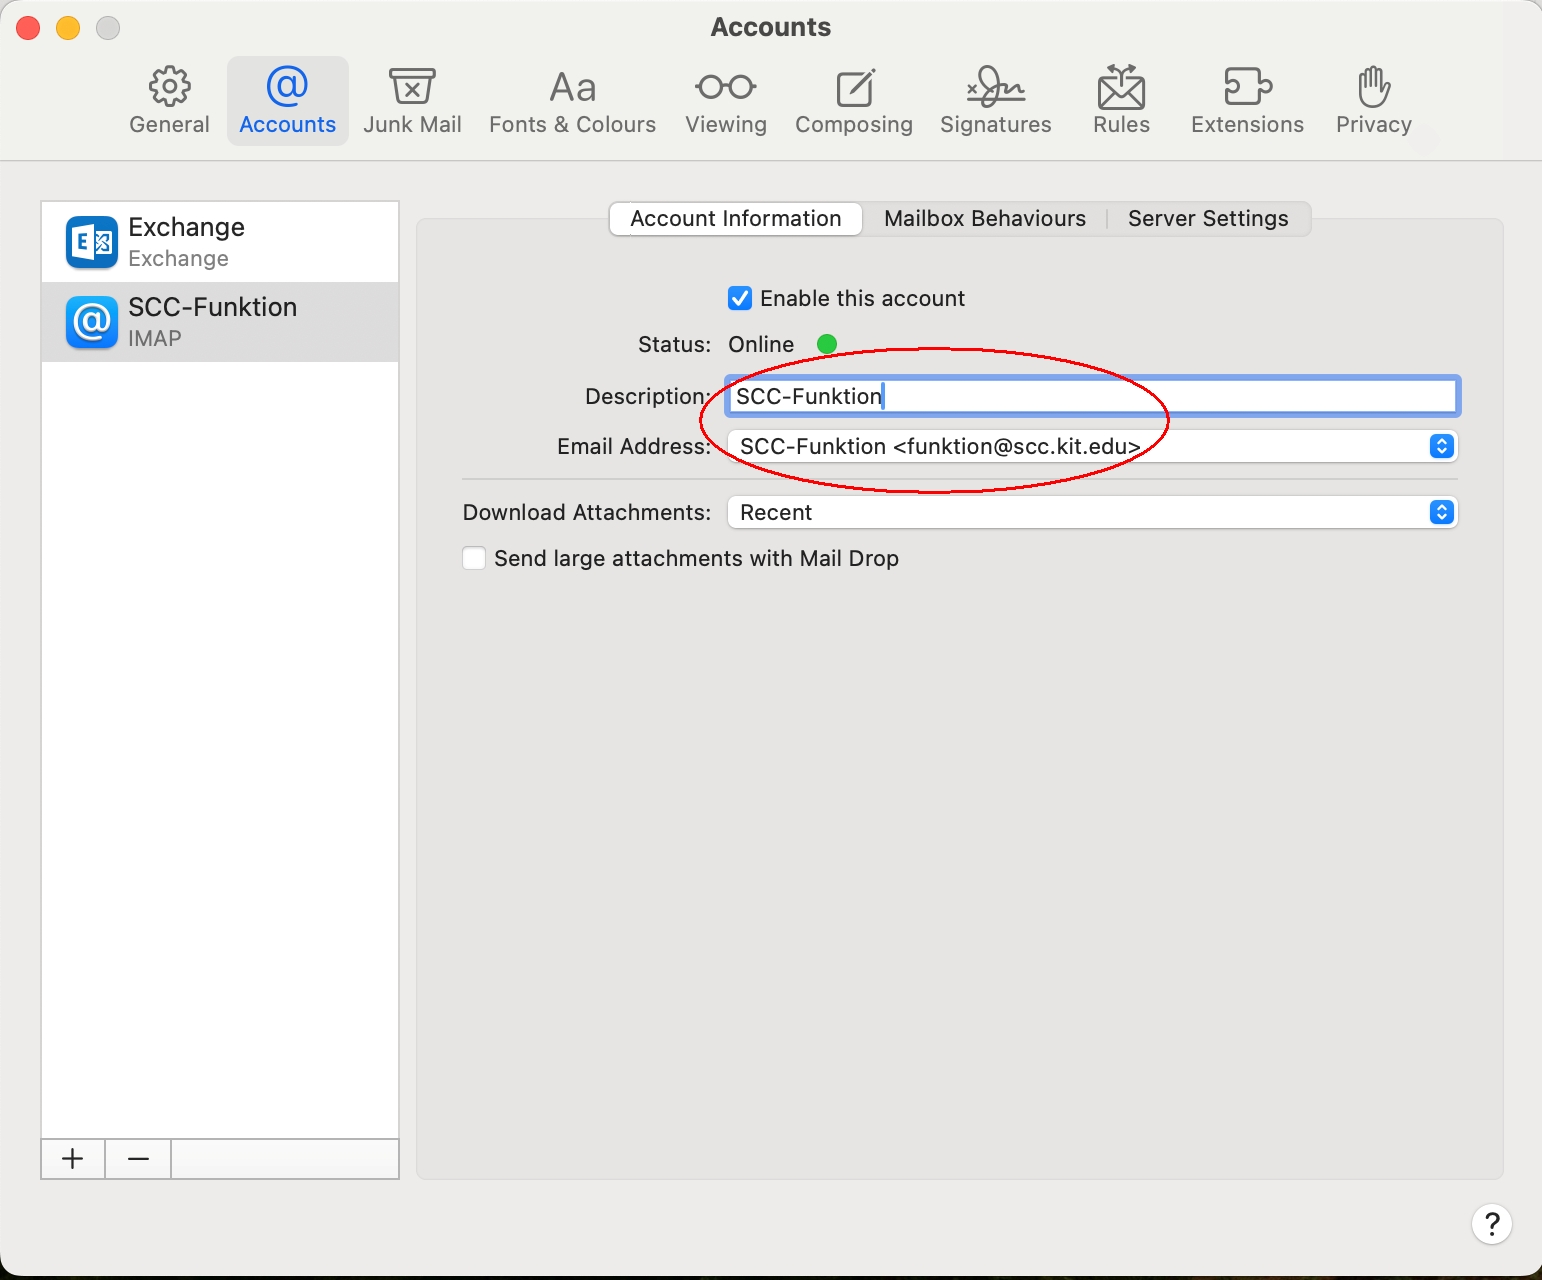The image size is (1542, 1280).
Task: Close the Accounts window
Action: click(x=28, y=28)
